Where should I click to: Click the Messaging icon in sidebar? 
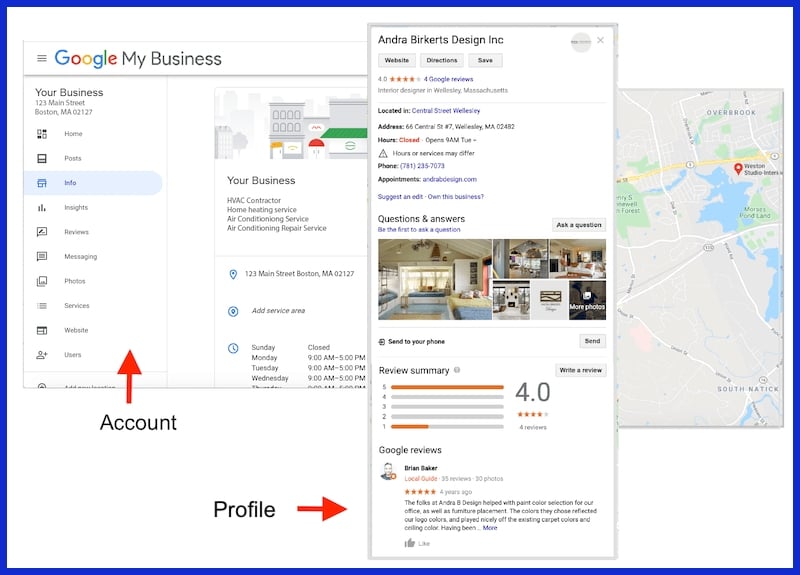pos(42,256)
